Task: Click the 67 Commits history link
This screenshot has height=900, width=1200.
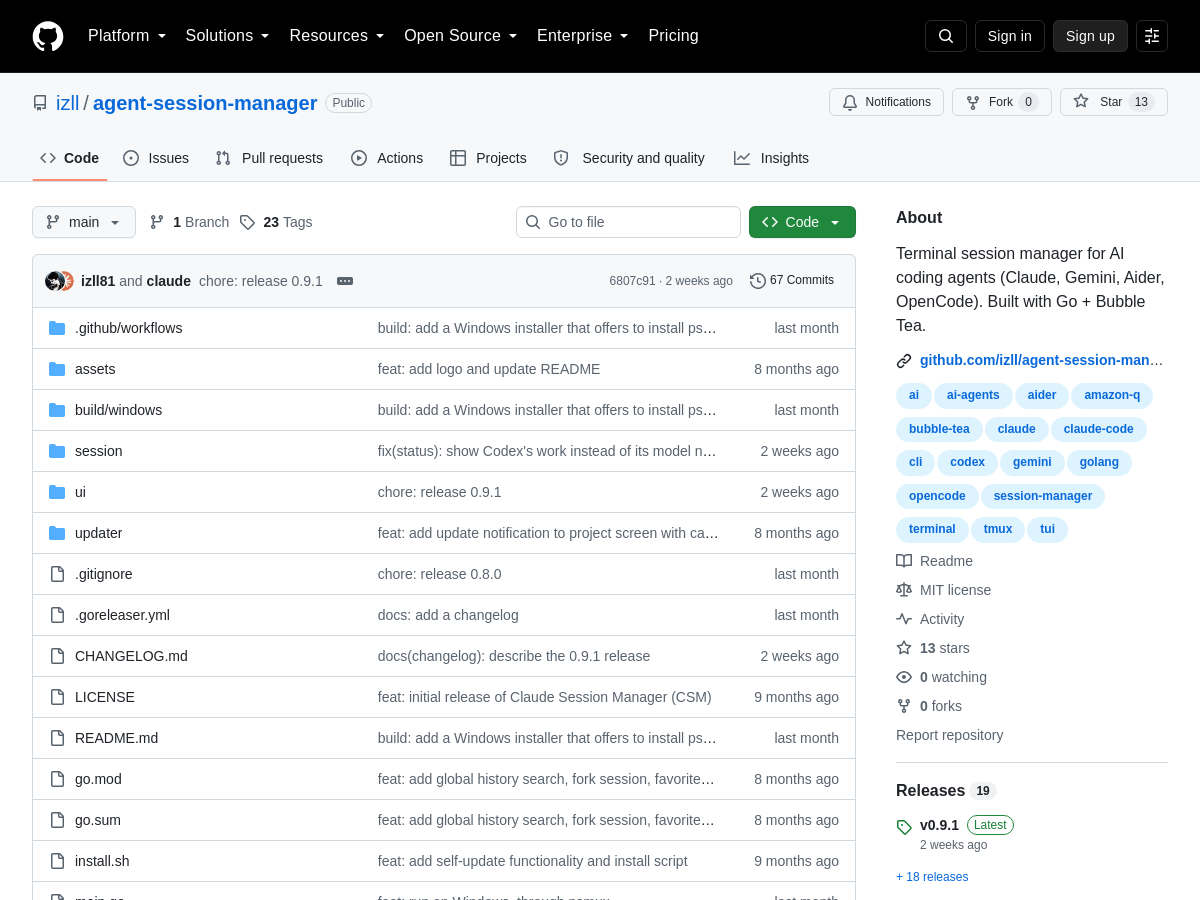Action: pyautogui.click(x=792, y=281)
